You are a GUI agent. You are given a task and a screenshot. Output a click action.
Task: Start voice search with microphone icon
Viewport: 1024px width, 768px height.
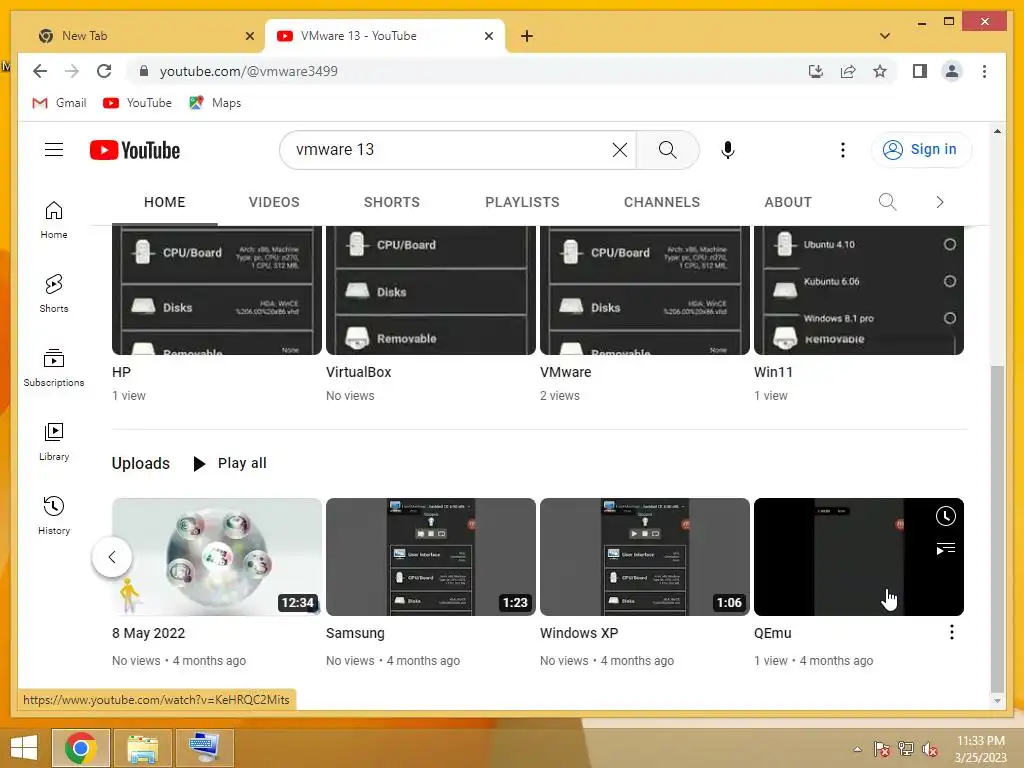point(728,150)
